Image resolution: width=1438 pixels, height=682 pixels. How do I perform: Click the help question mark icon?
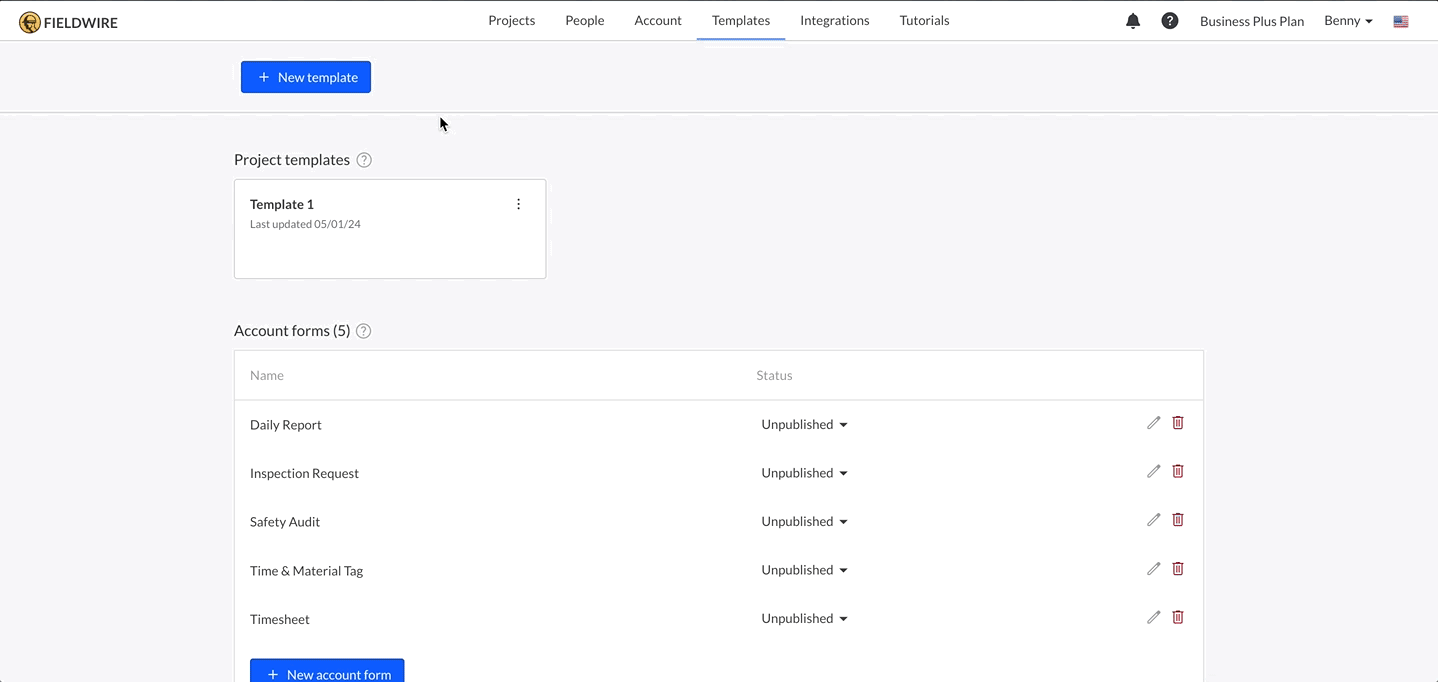1169,20
